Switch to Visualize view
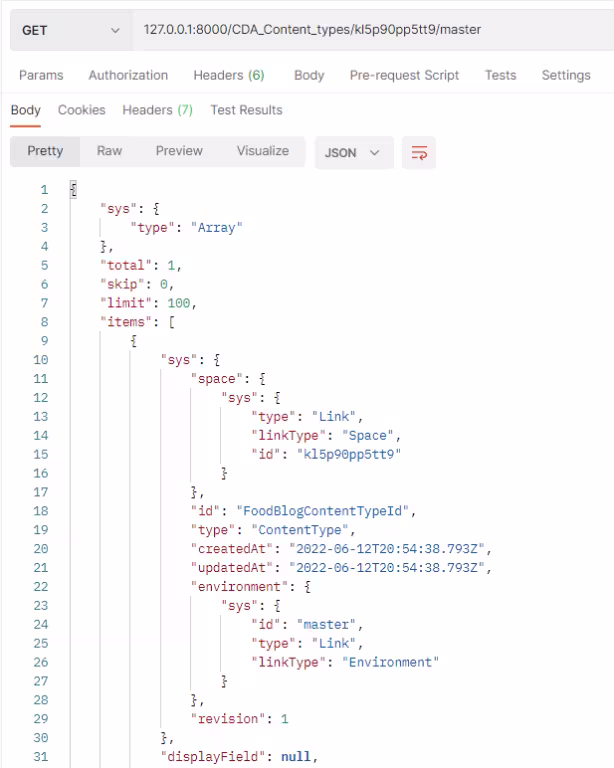 [263, 151]
